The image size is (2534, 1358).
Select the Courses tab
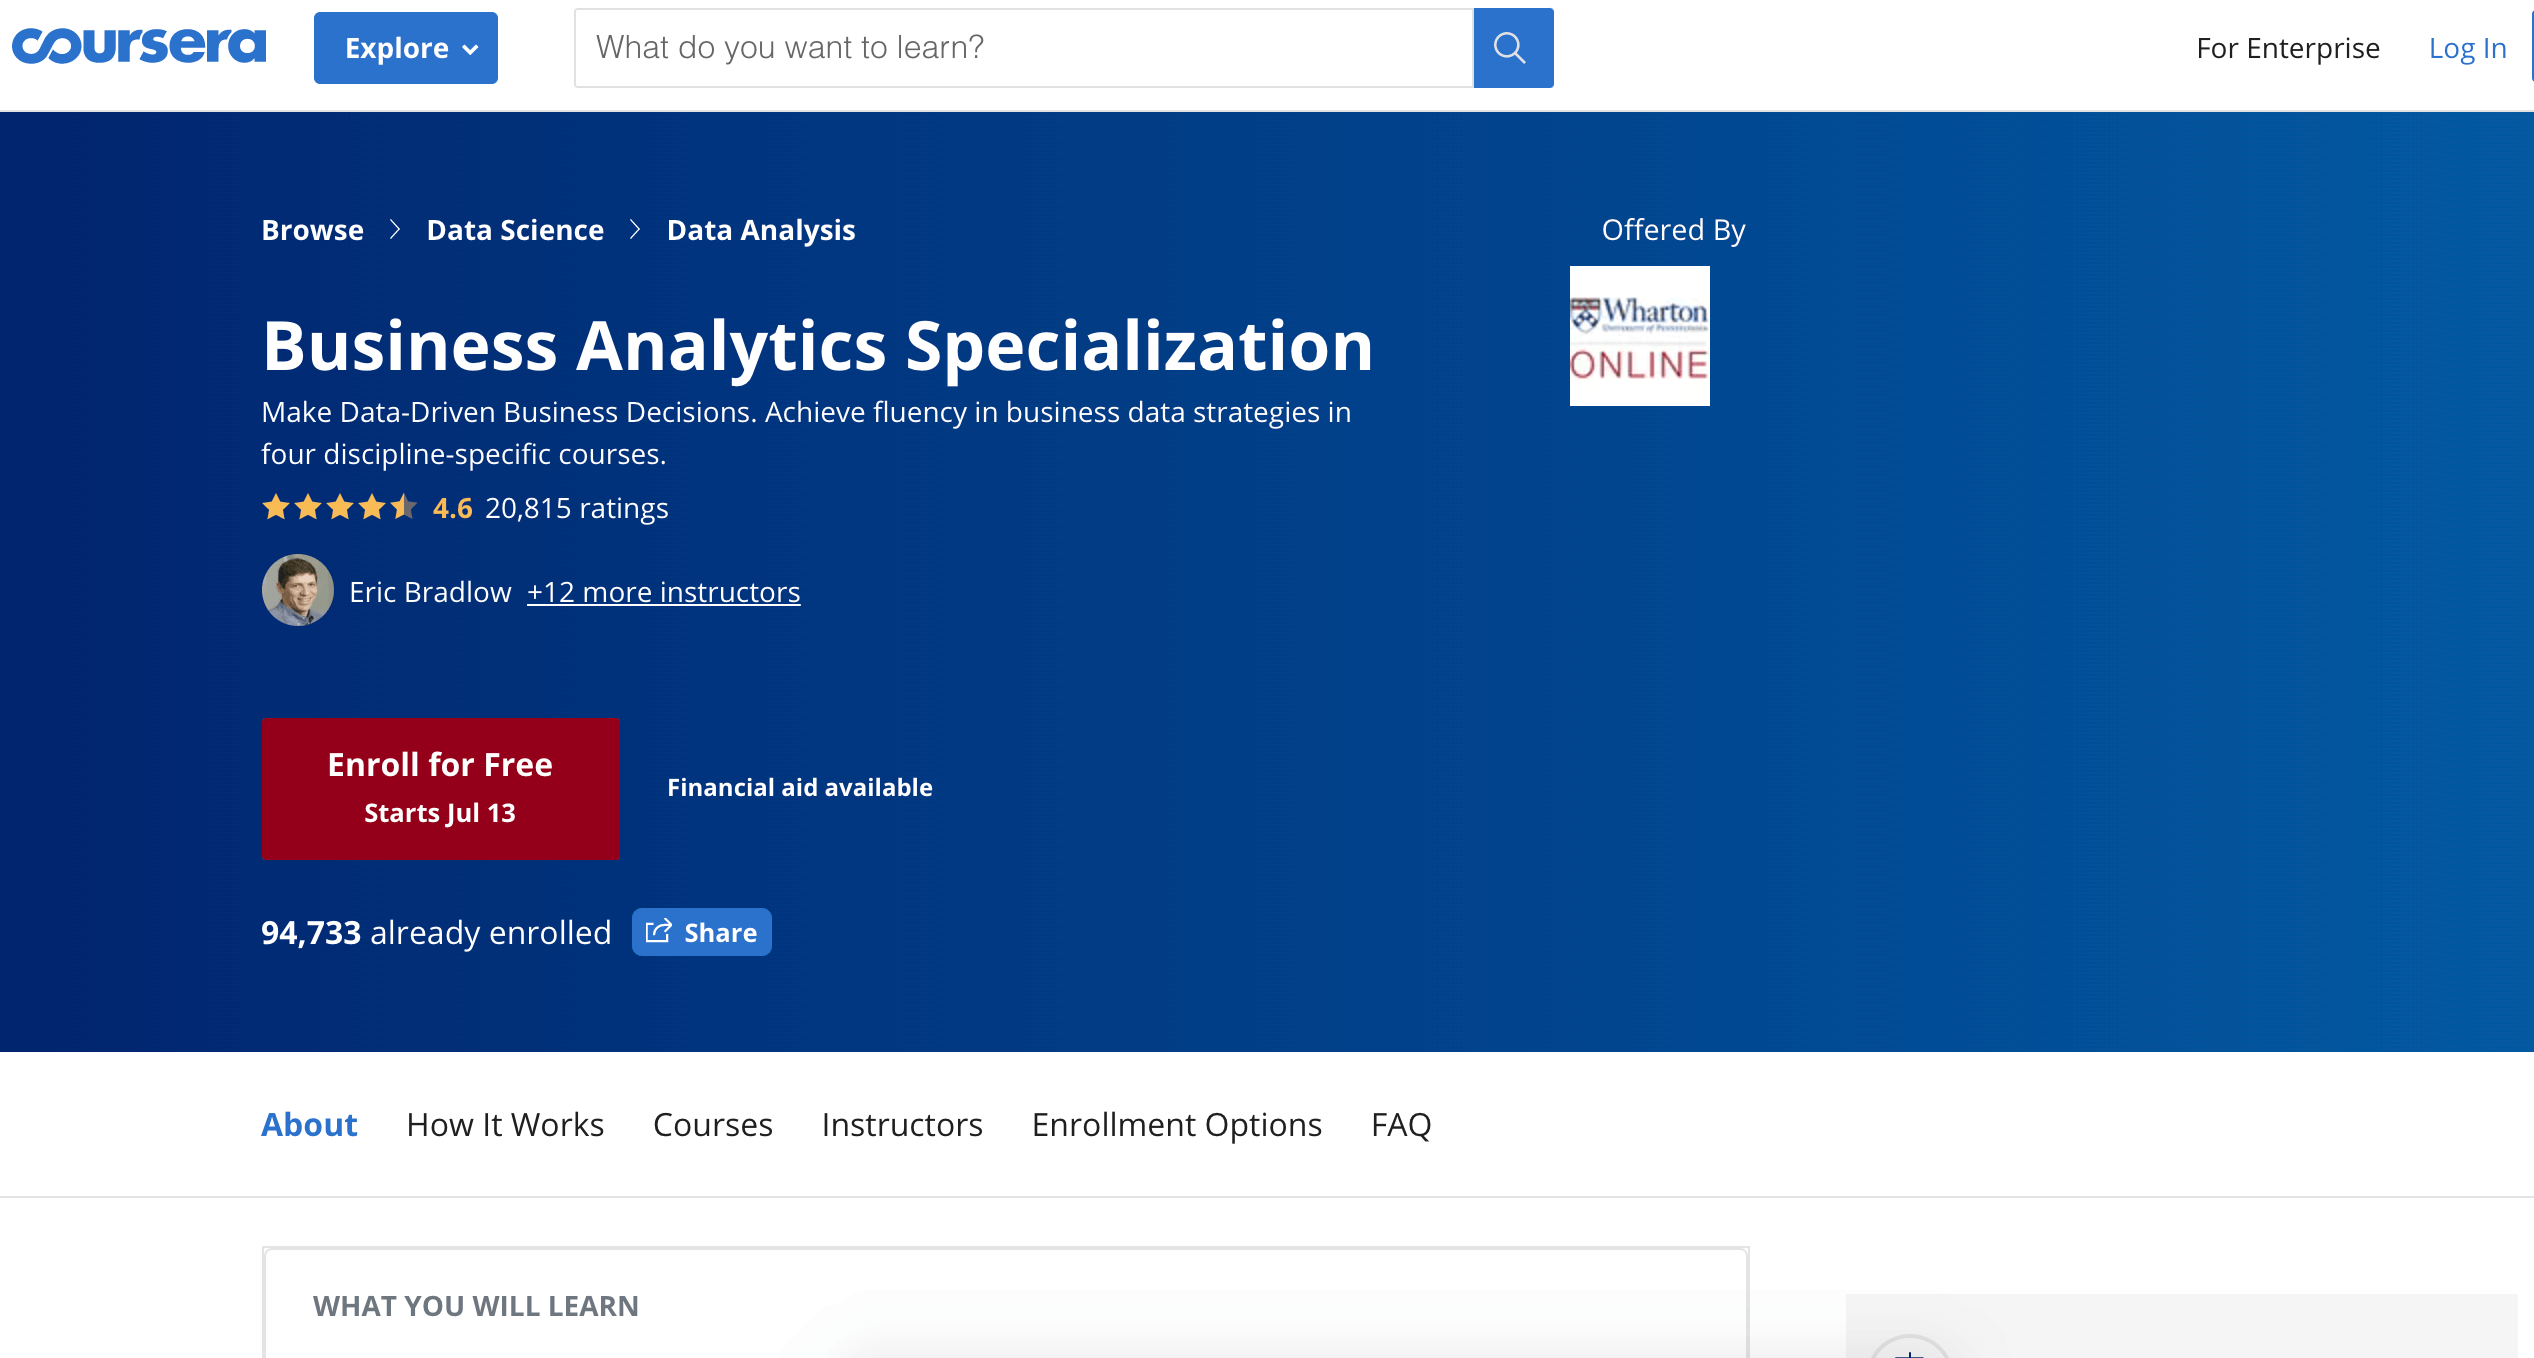[x=712, y=1123]
